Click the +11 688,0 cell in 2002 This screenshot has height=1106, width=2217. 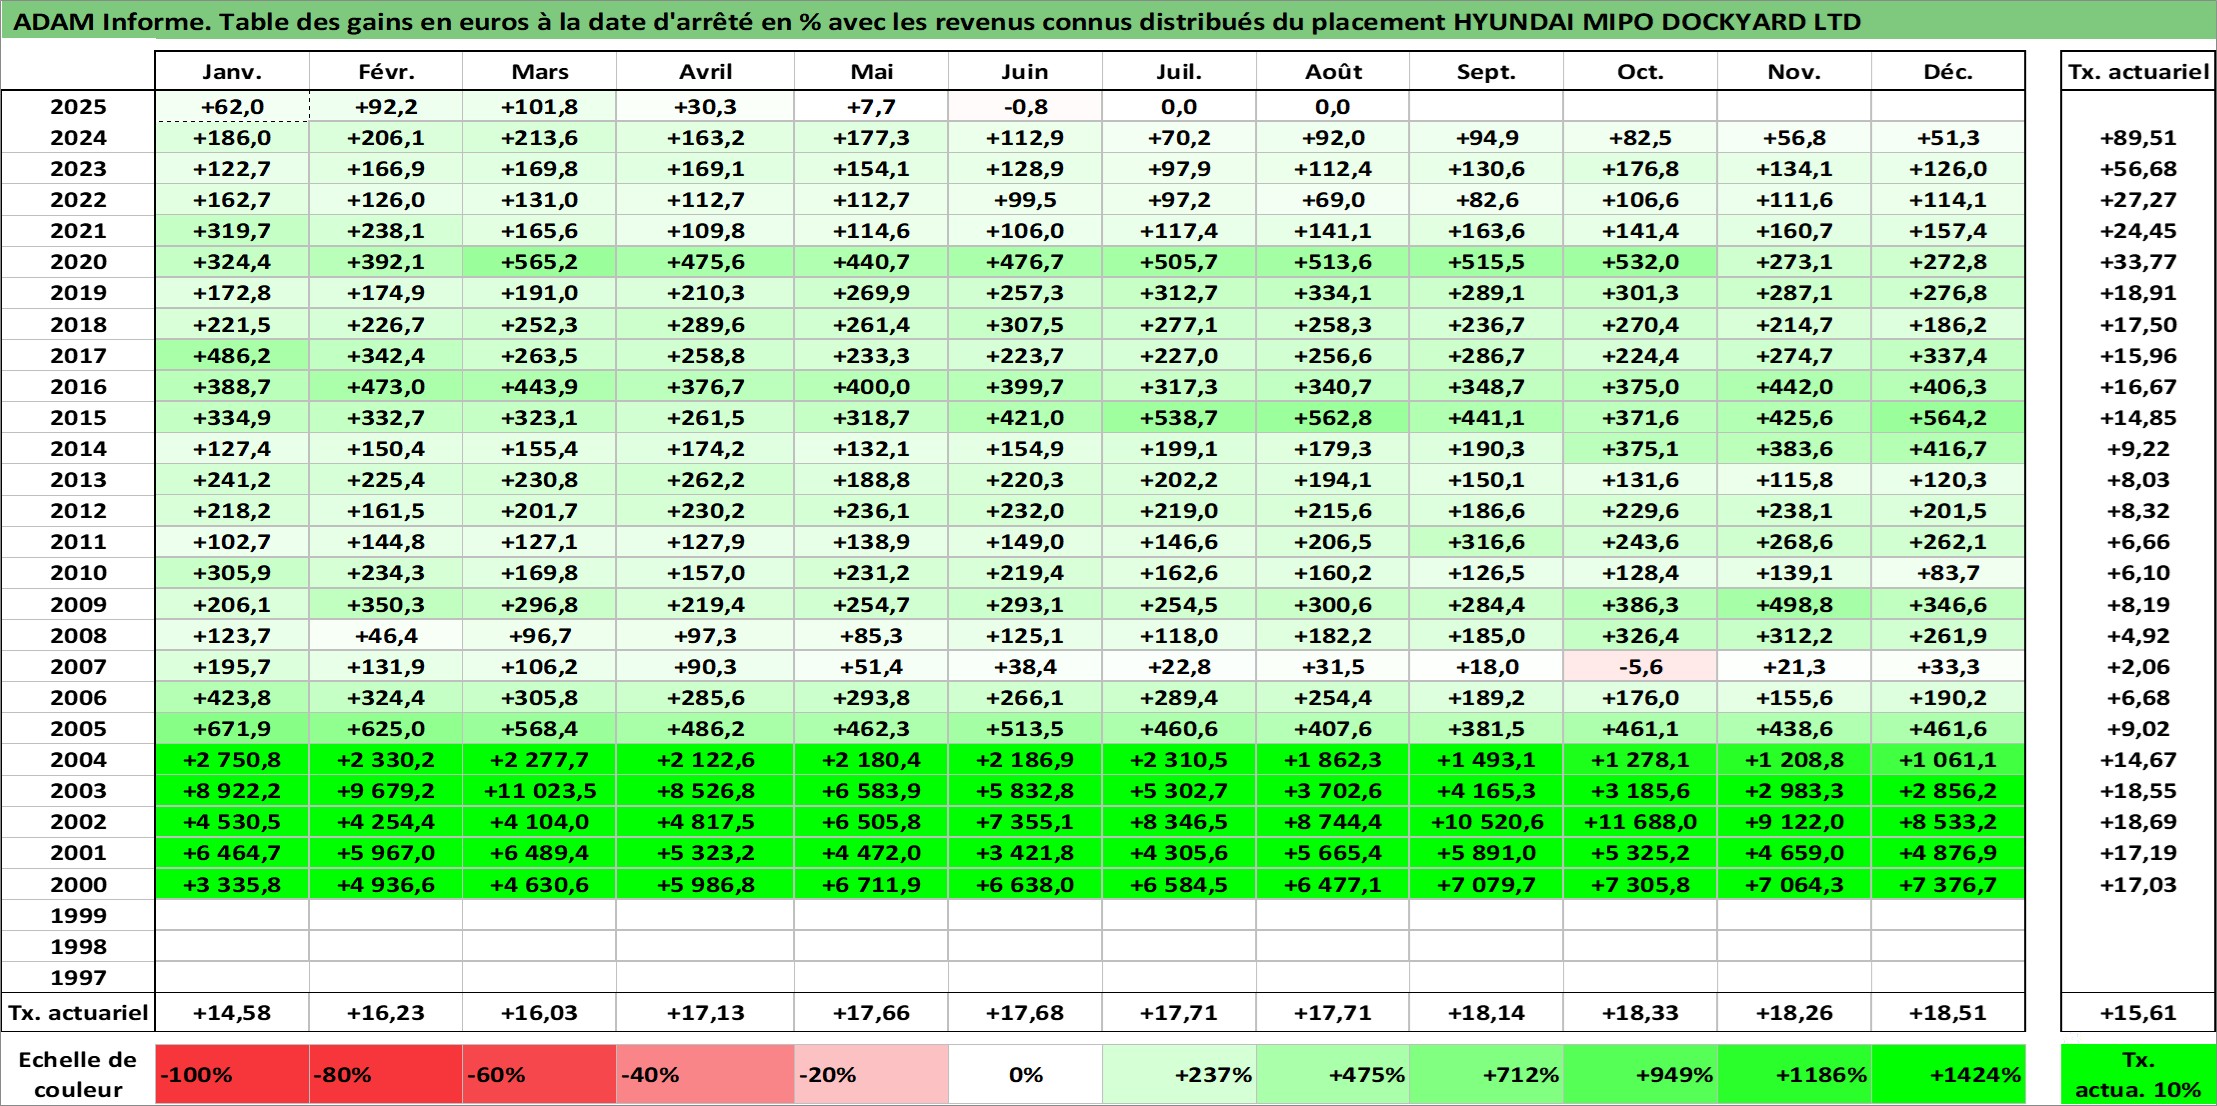click(1640, 822)
